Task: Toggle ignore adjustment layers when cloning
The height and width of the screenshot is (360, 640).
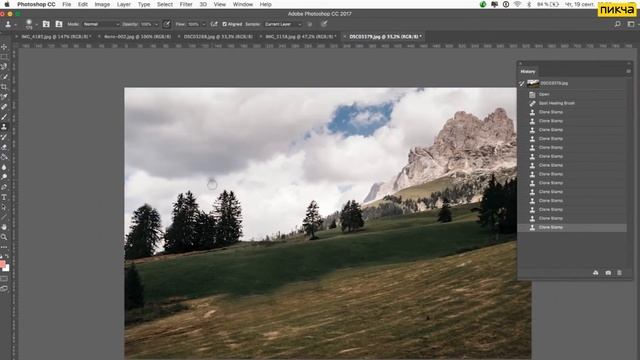Action: [x=309, y=24]
